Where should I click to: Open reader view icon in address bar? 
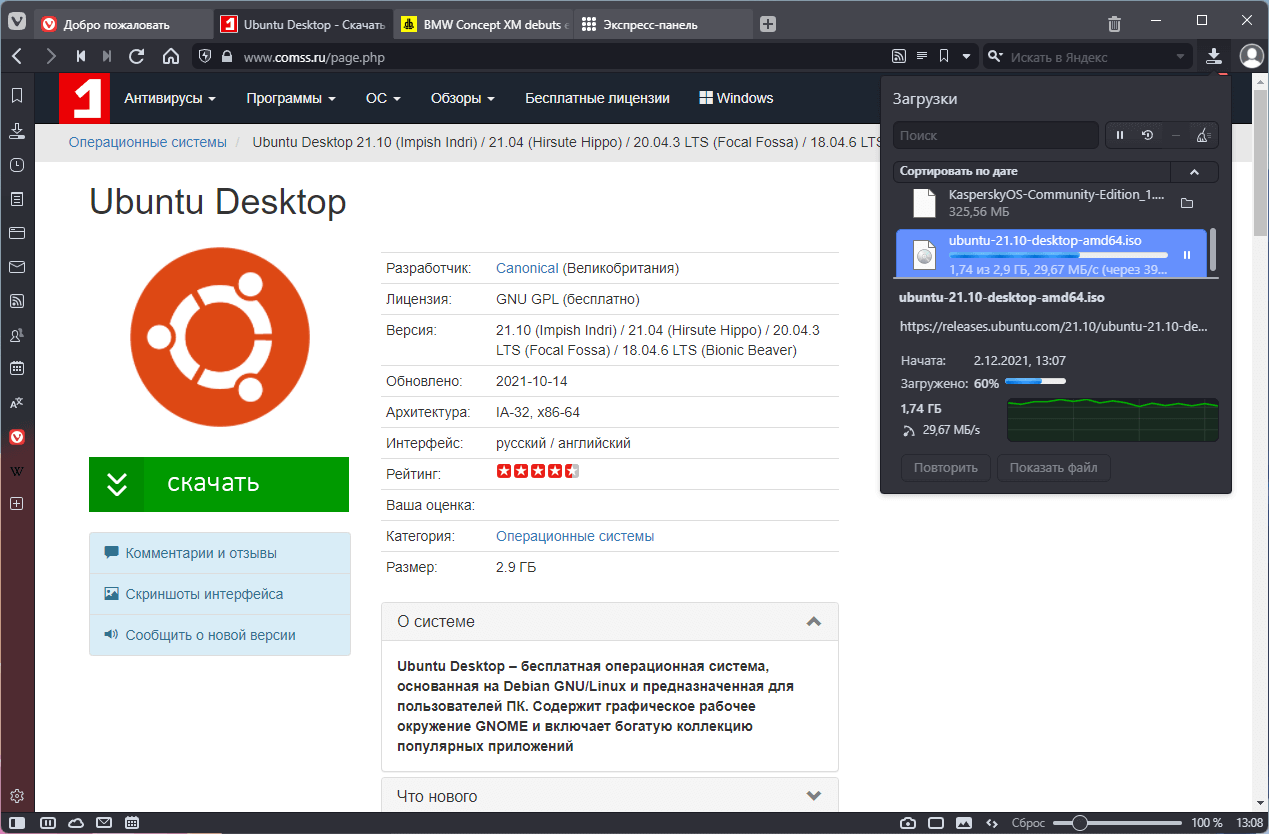(x=922, y=57)
